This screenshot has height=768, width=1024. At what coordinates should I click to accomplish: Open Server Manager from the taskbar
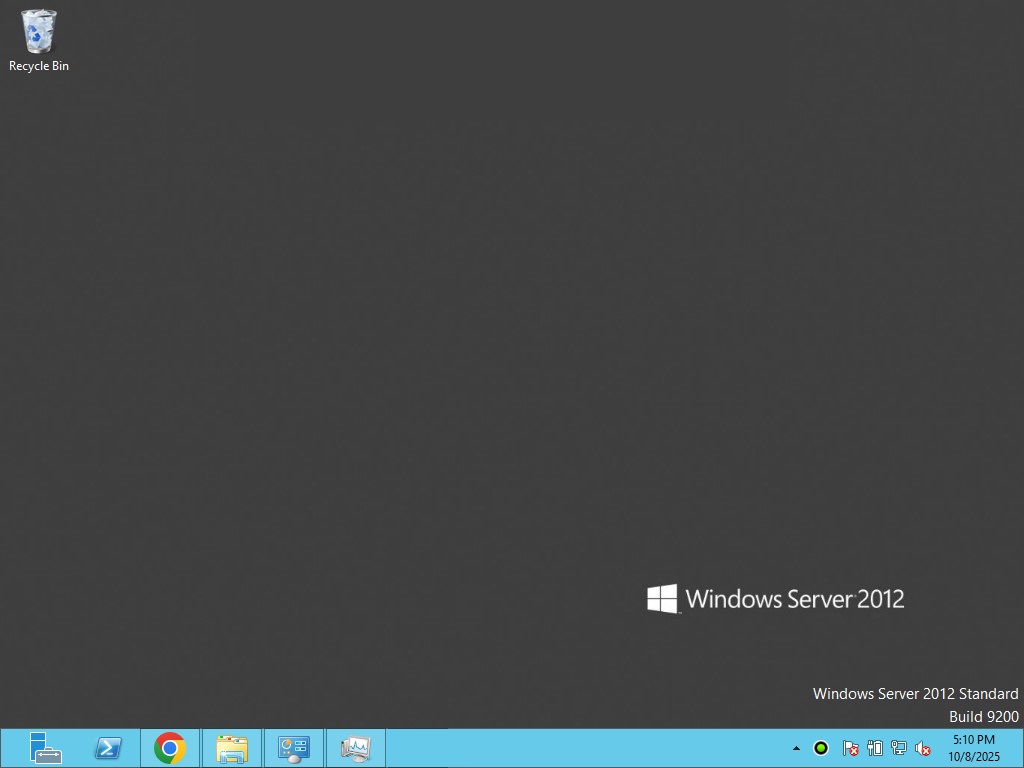45,748
